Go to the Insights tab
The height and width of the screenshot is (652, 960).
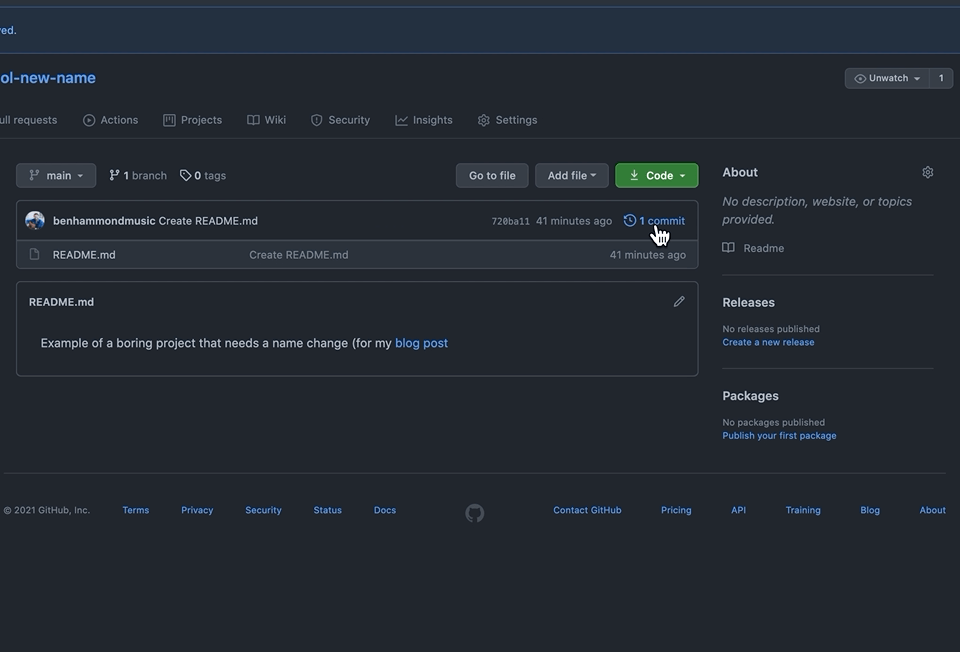click(x=424, y=120)
